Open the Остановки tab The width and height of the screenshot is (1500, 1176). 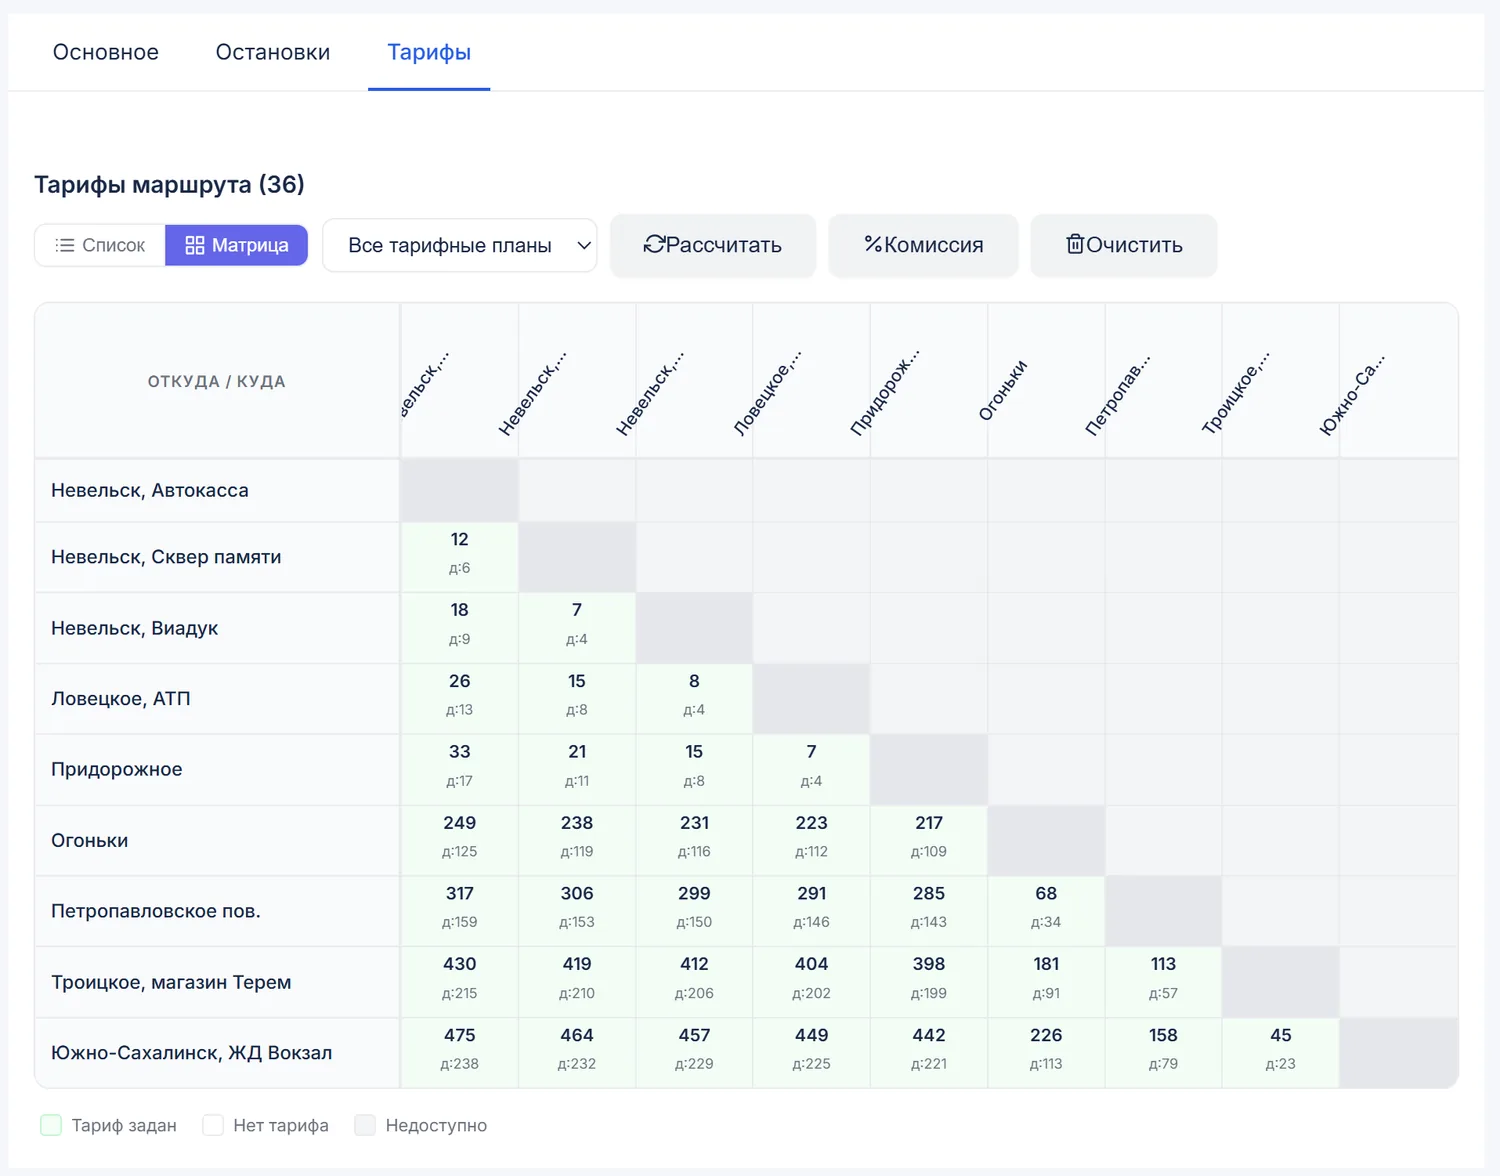(273, 52)
